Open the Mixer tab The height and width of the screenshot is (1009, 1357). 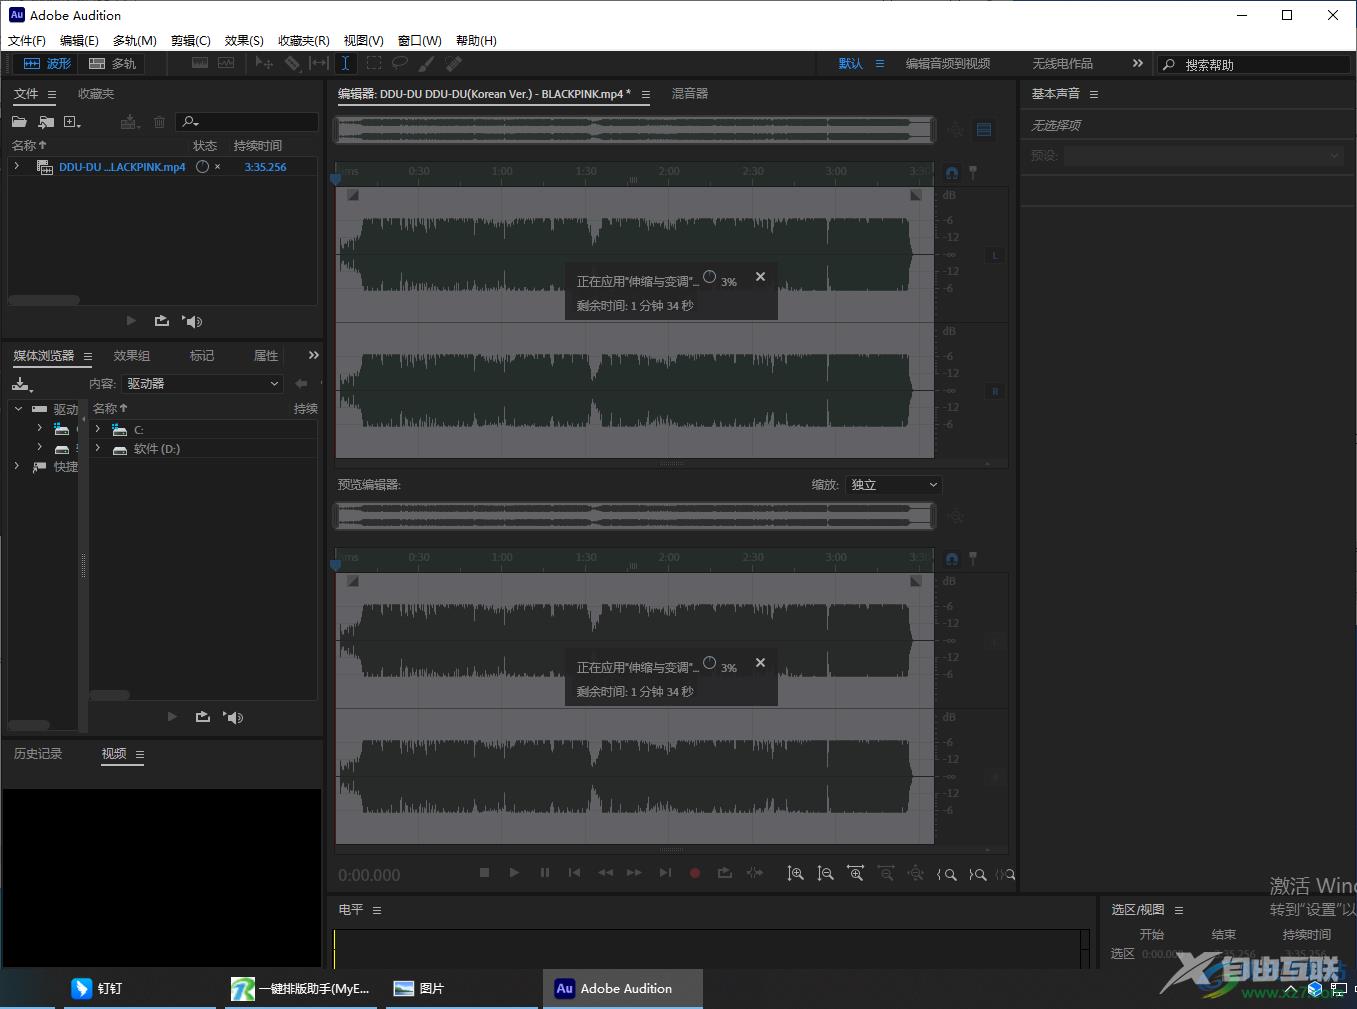(690, 94)
